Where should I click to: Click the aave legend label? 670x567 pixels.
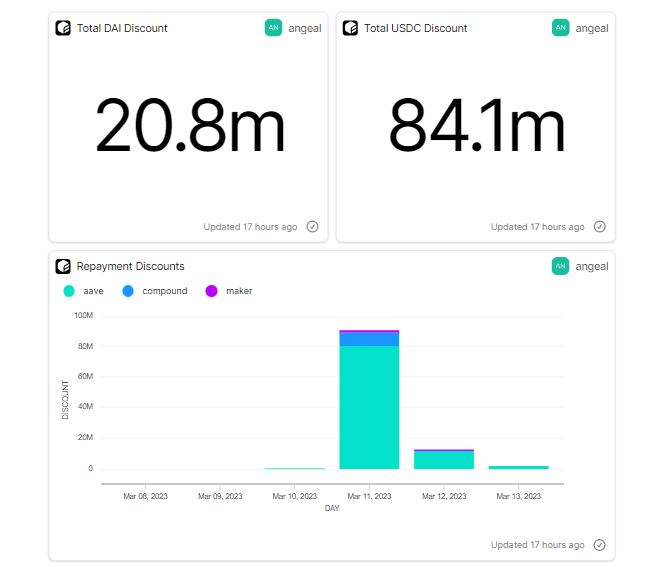tap(94, 291)
